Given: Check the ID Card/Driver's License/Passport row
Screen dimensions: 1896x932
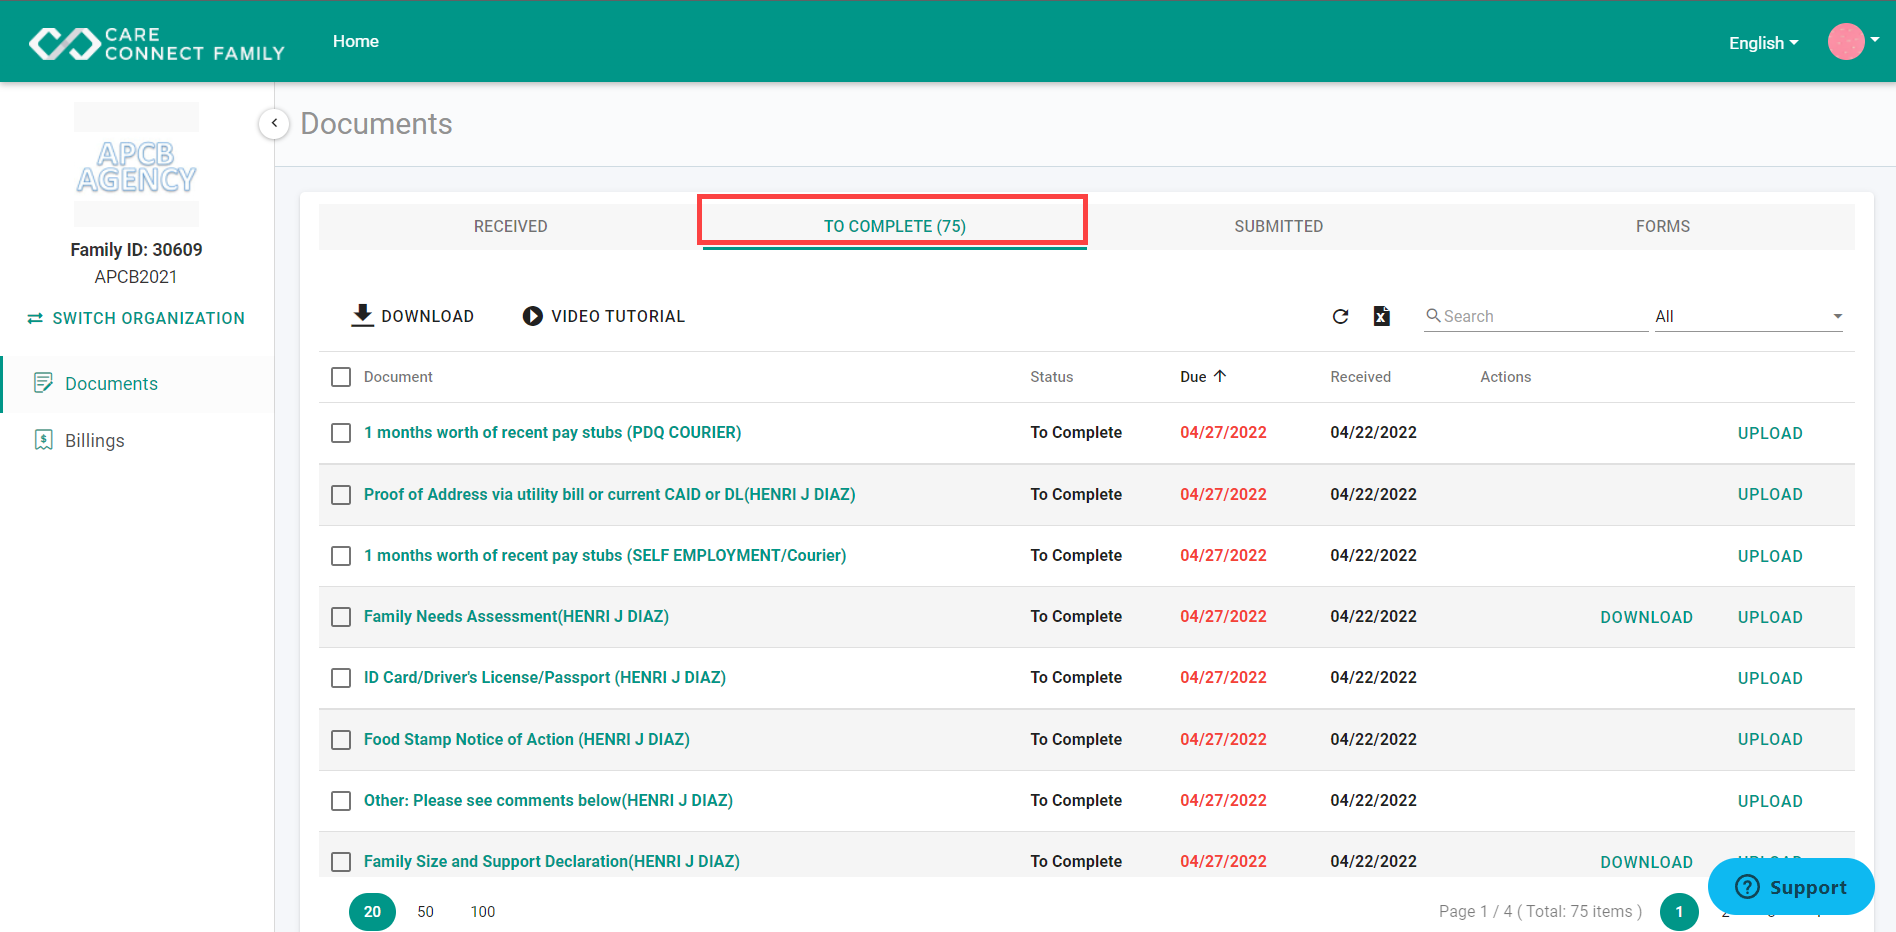Looking at the screenshot, I should [x=341, y=678].
